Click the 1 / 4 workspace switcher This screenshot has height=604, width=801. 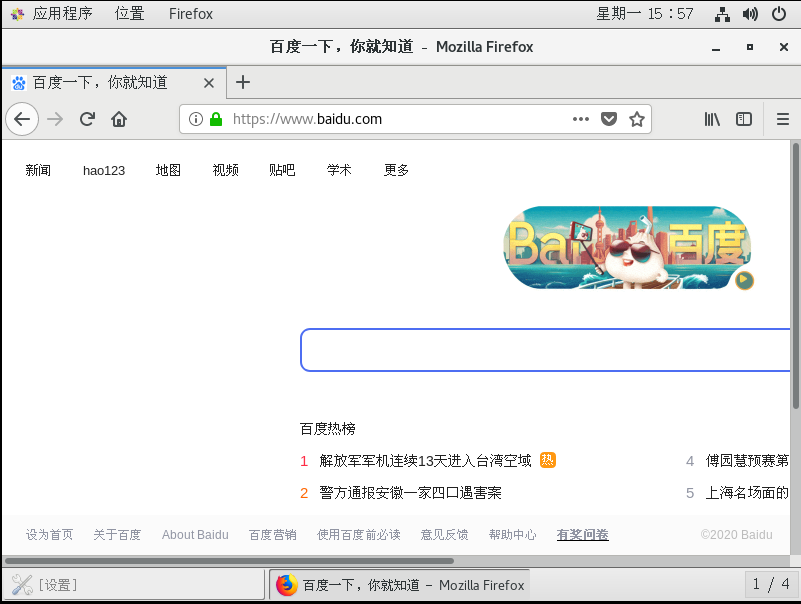click(x=771, y=584)
